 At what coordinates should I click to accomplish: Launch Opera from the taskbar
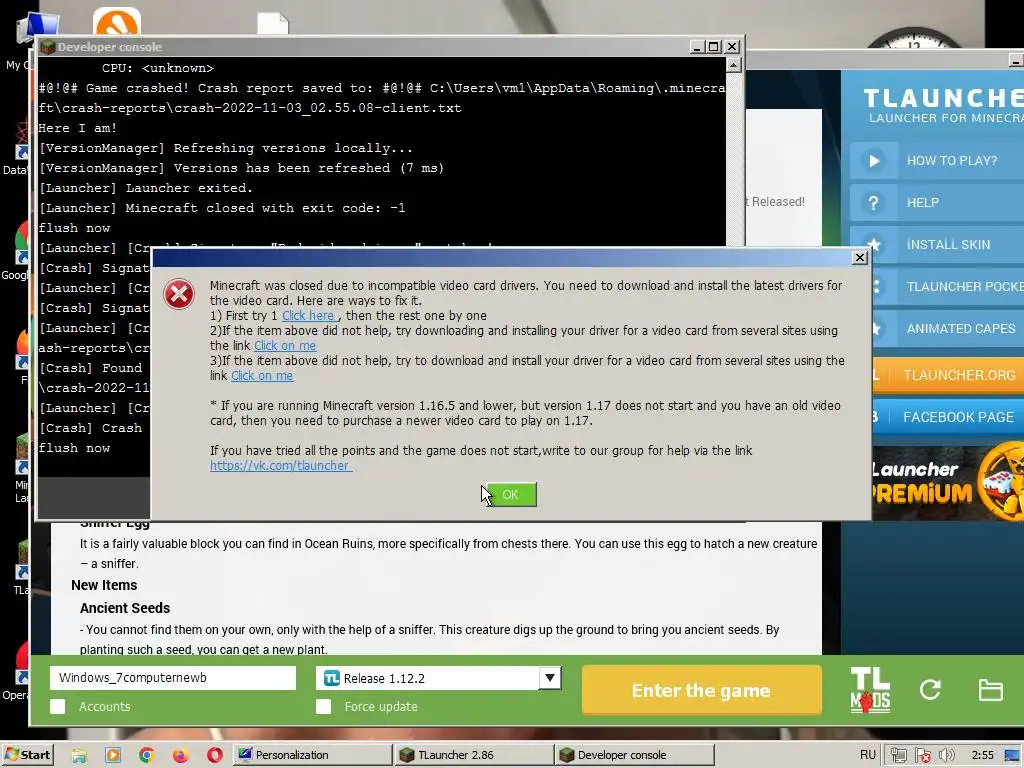tap(215, 756)
